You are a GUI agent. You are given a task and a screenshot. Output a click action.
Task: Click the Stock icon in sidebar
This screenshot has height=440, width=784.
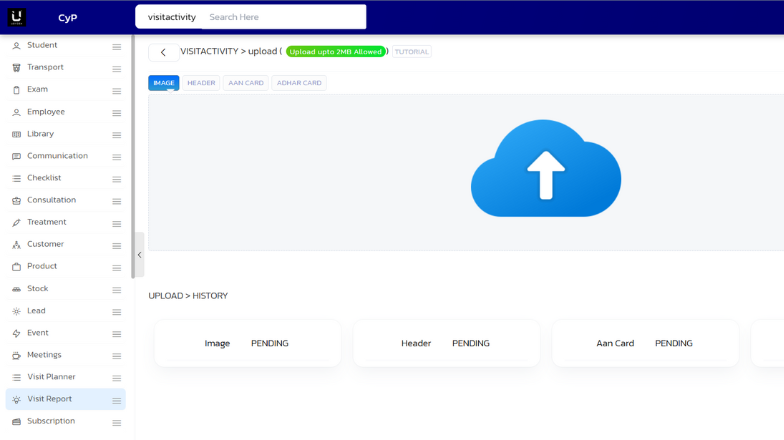pyautogui.click(x=16, y=289)
